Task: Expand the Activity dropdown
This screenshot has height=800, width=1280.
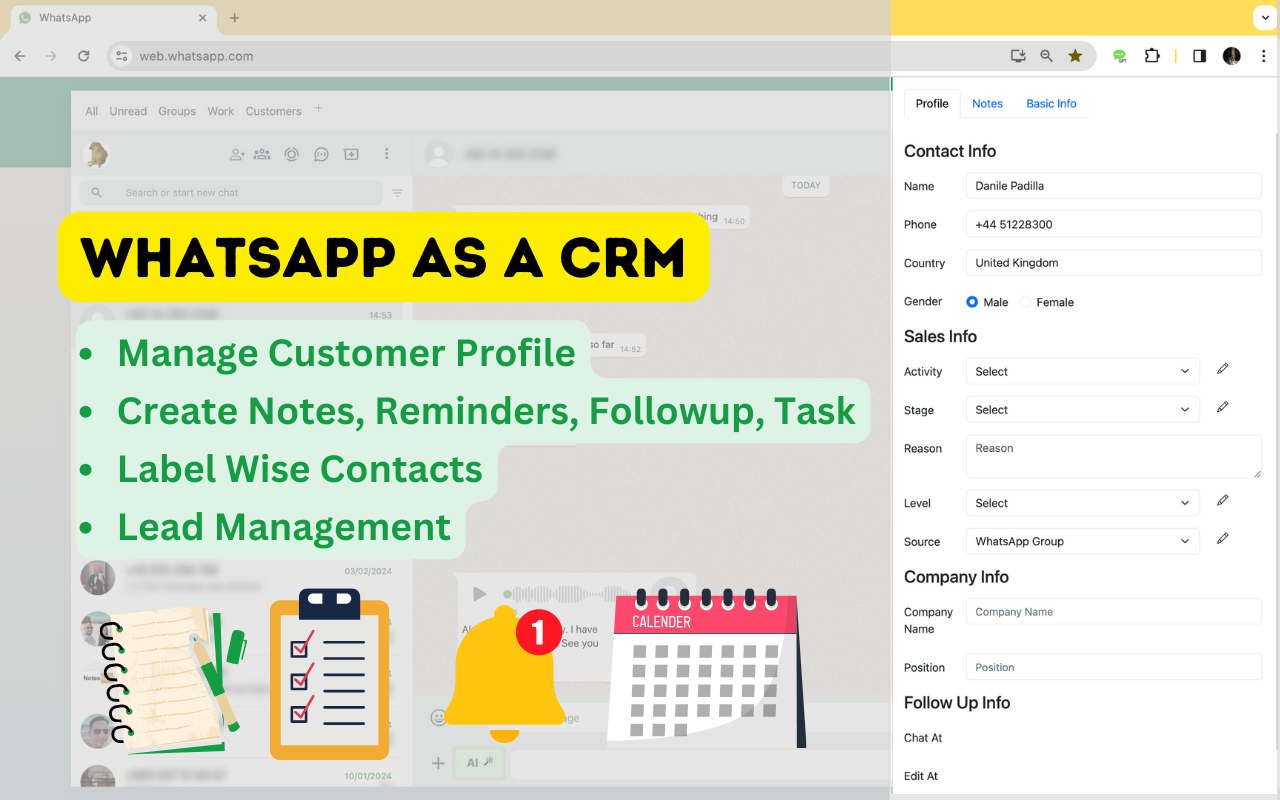Action: pyautogui.click(x=1082, y=371)
